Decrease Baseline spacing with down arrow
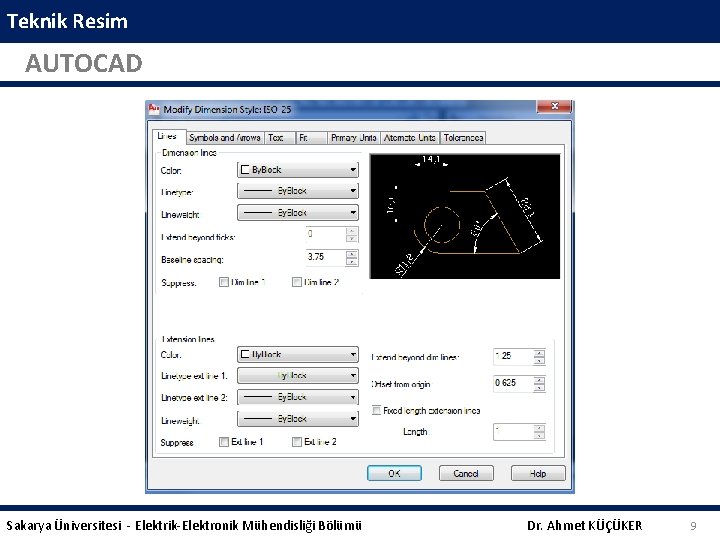The image size is (720, 540). (352, 262)
